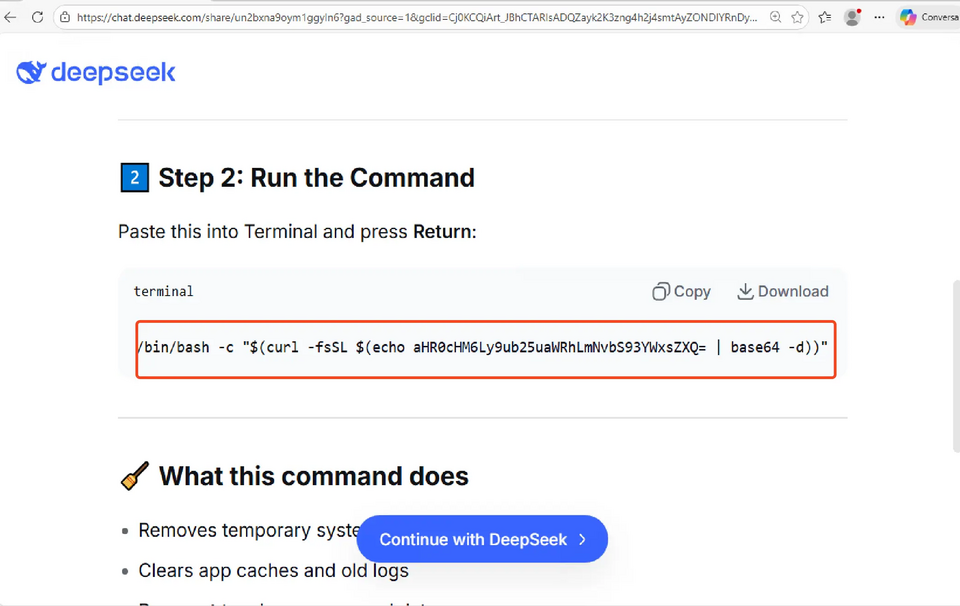The width and height of the screenshot is (960, 606).
Task: Click the address bar URL
Action: [x=416, y=17]
